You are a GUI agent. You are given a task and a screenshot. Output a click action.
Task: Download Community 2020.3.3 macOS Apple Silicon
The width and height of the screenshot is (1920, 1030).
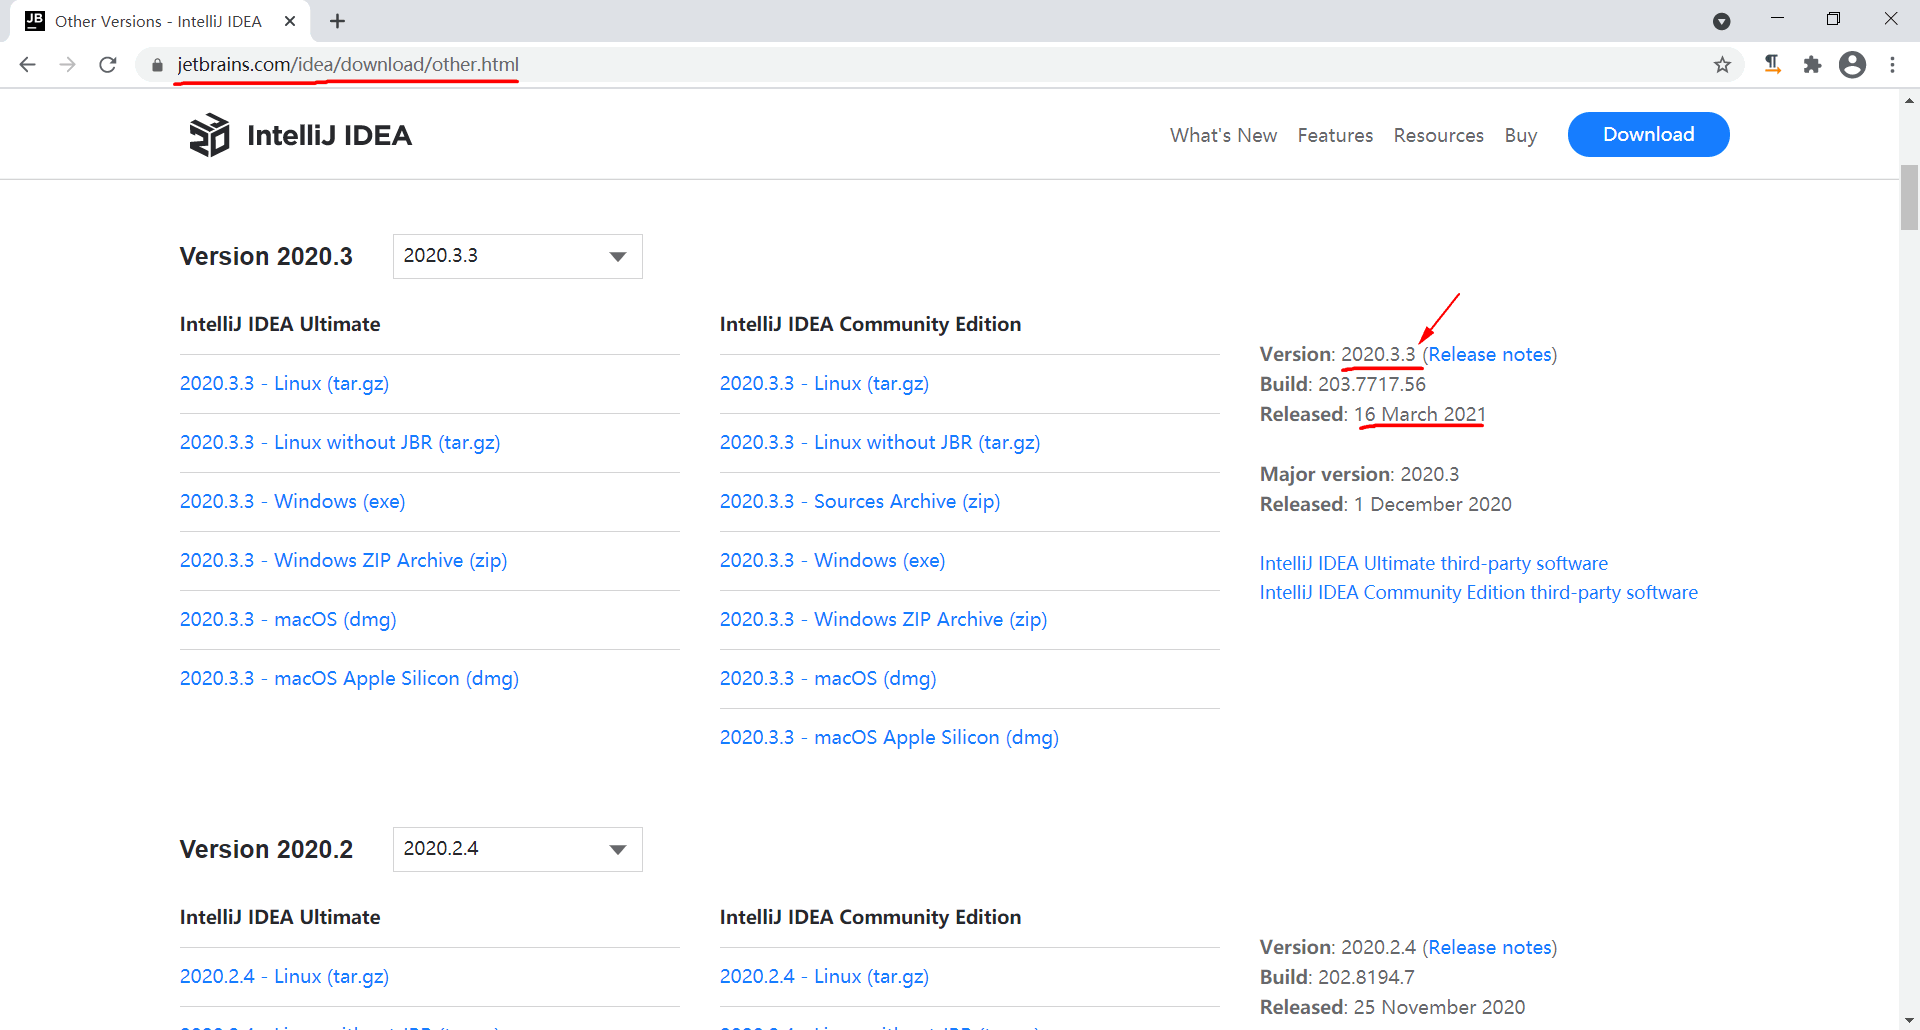pos(889,737)
